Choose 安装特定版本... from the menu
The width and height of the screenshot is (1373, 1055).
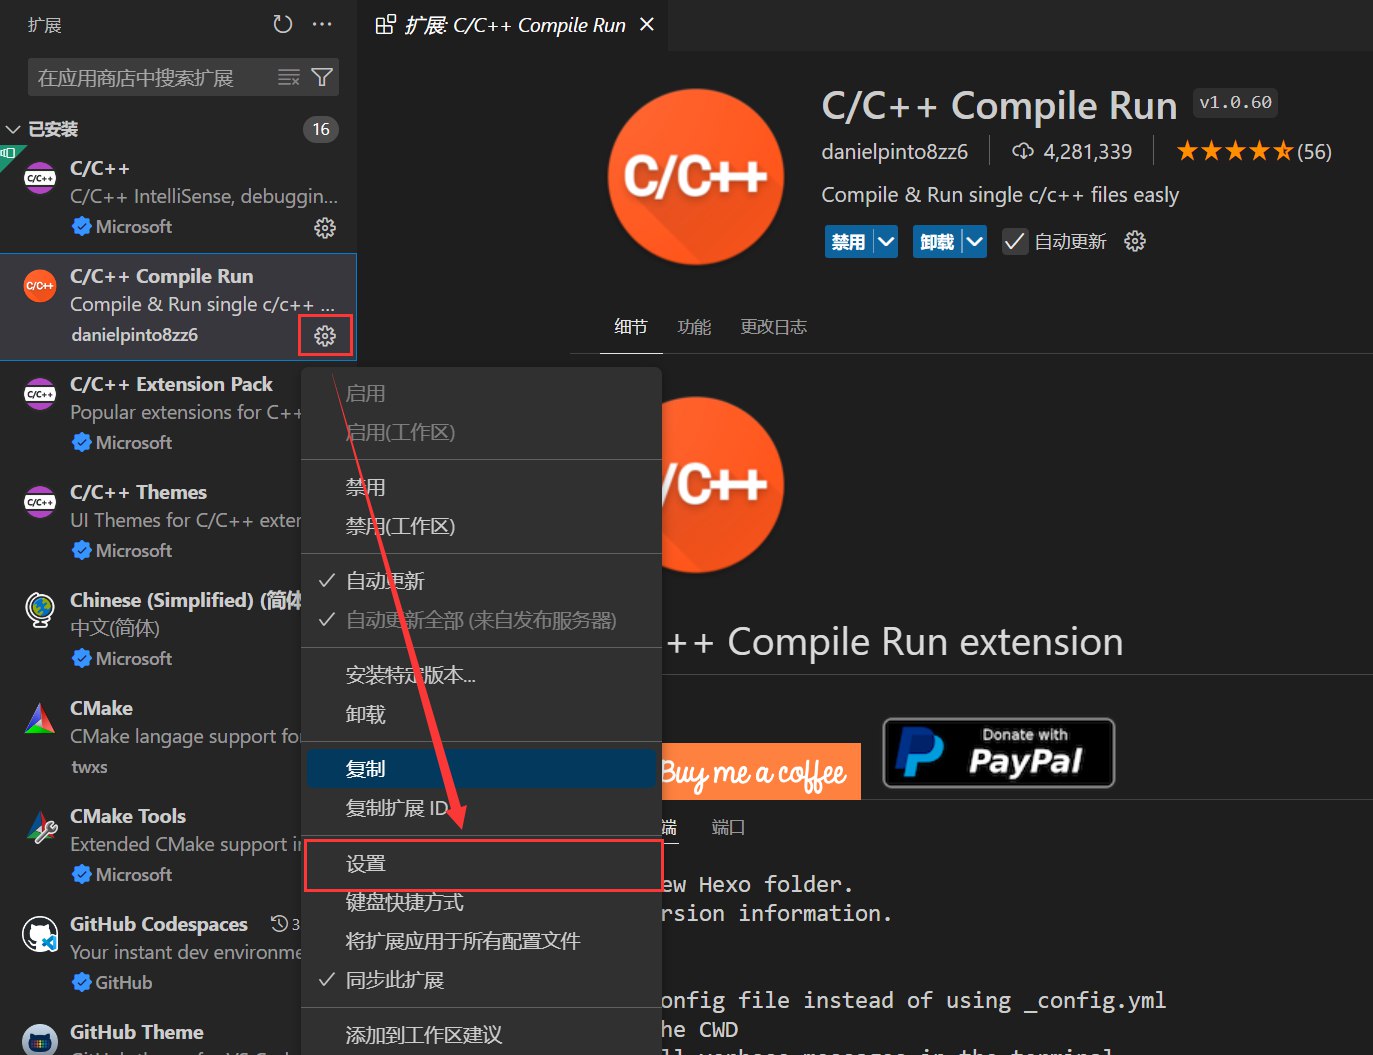click(x=481, y=675)
